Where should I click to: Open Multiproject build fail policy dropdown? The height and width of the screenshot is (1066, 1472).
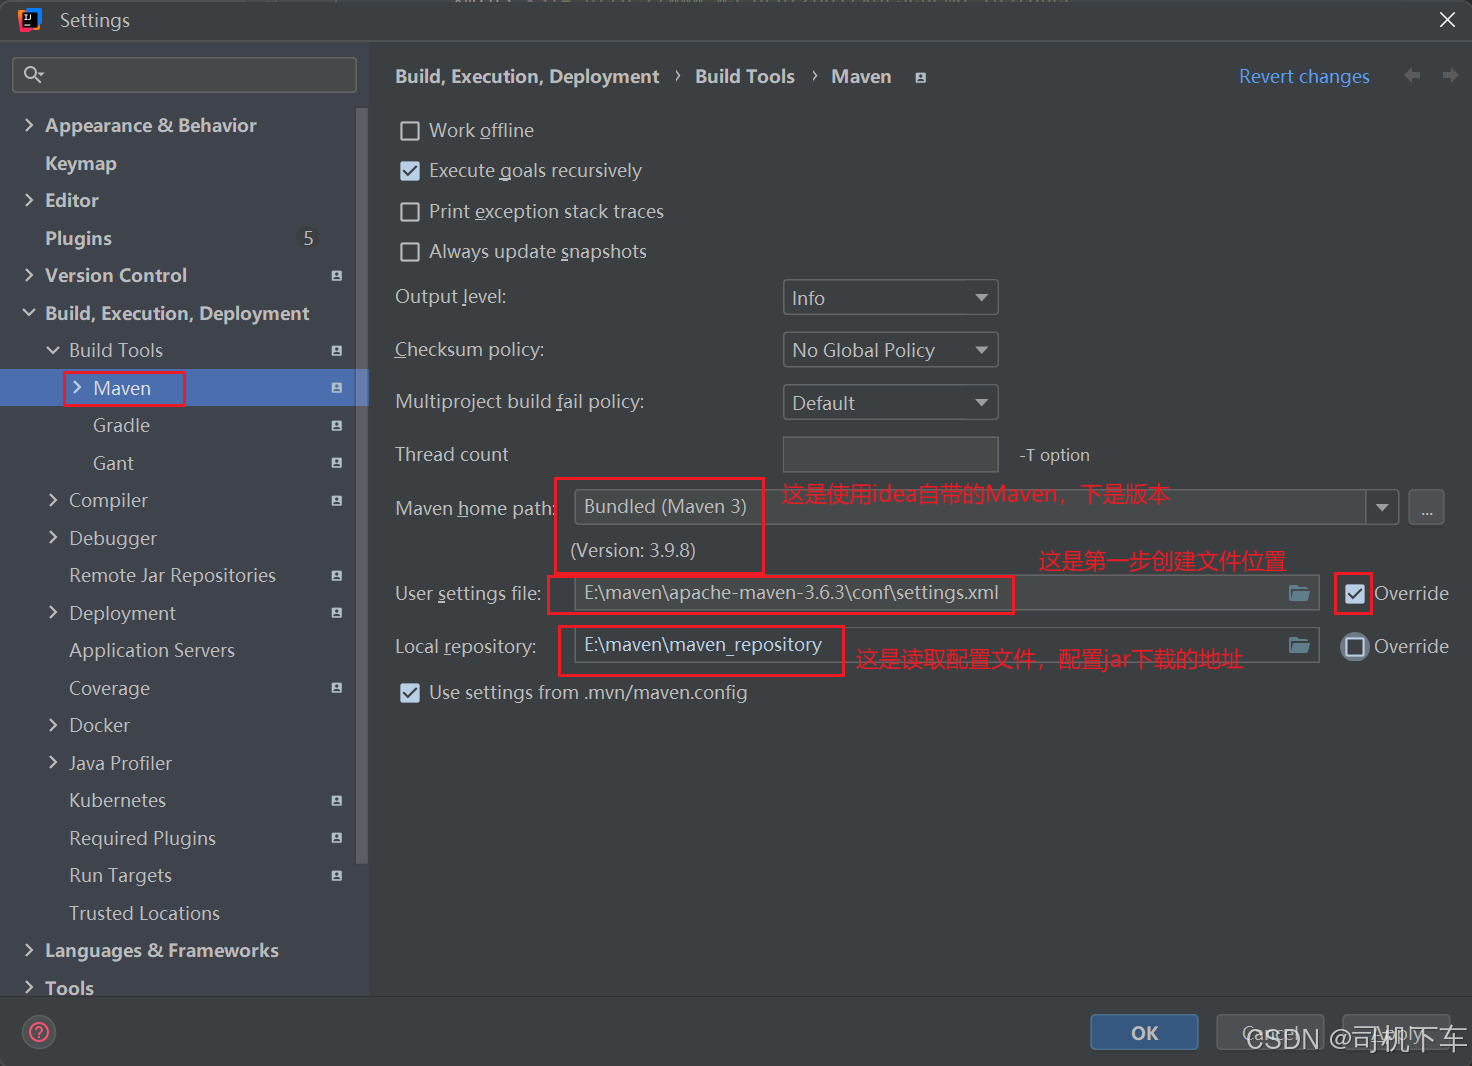(890, 402)
